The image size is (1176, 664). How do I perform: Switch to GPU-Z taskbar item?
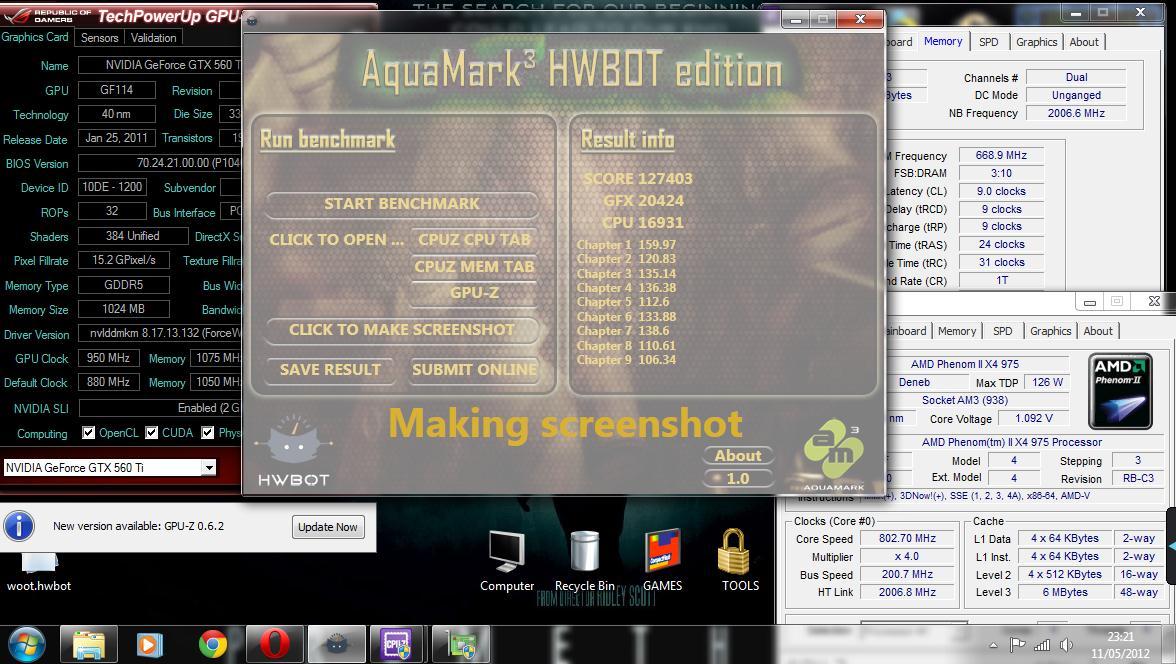461,644
